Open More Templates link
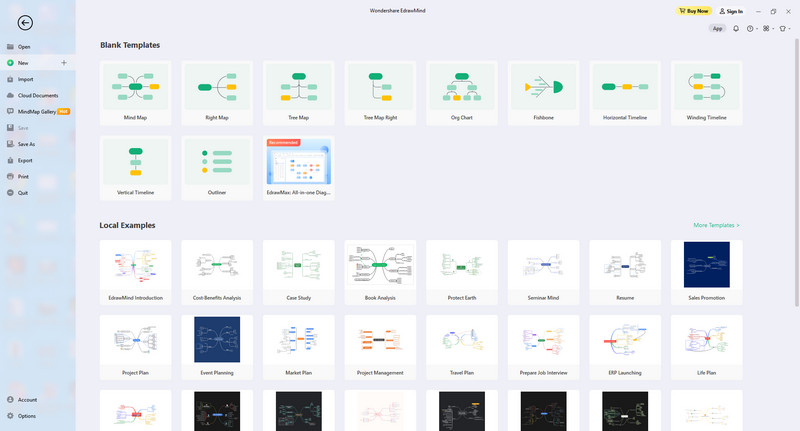Viewport: 800px width, 431px height. (x=716, y=225)
